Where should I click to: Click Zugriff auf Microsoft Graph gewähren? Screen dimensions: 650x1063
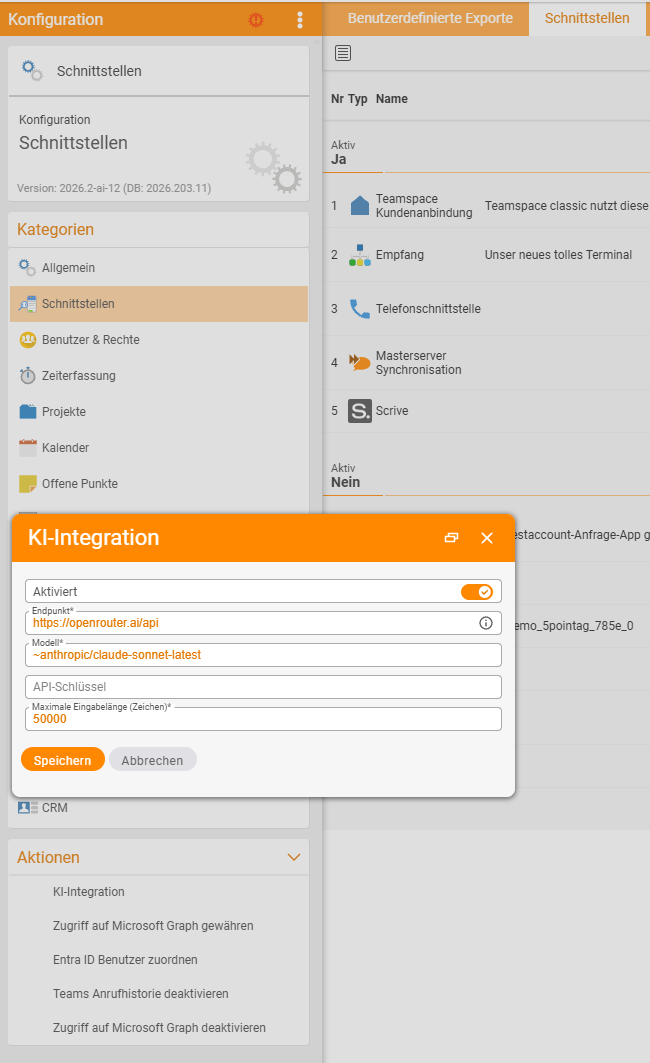(x=153, y=925)
